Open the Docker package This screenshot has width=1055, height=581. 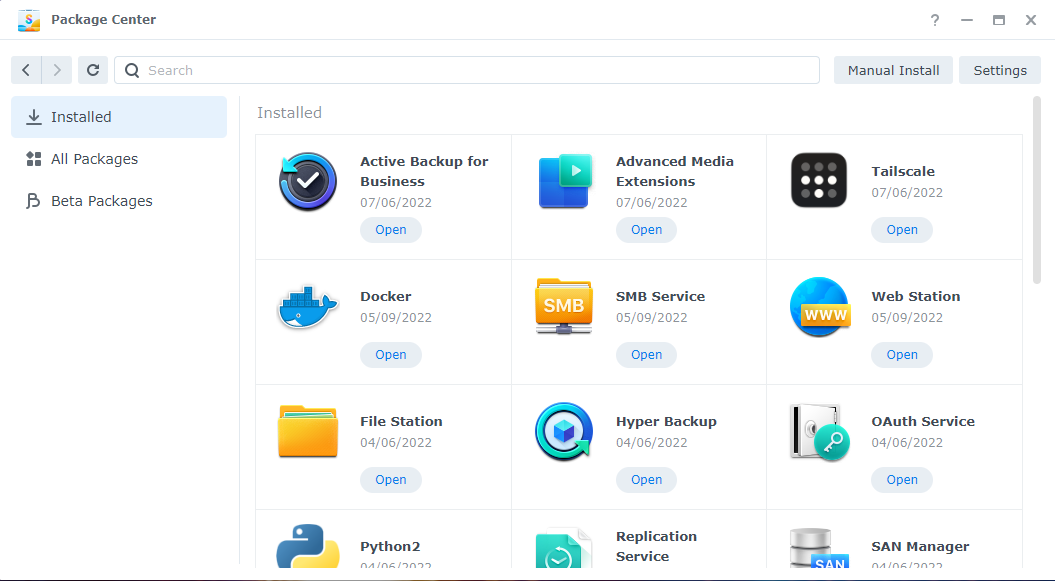390,354
